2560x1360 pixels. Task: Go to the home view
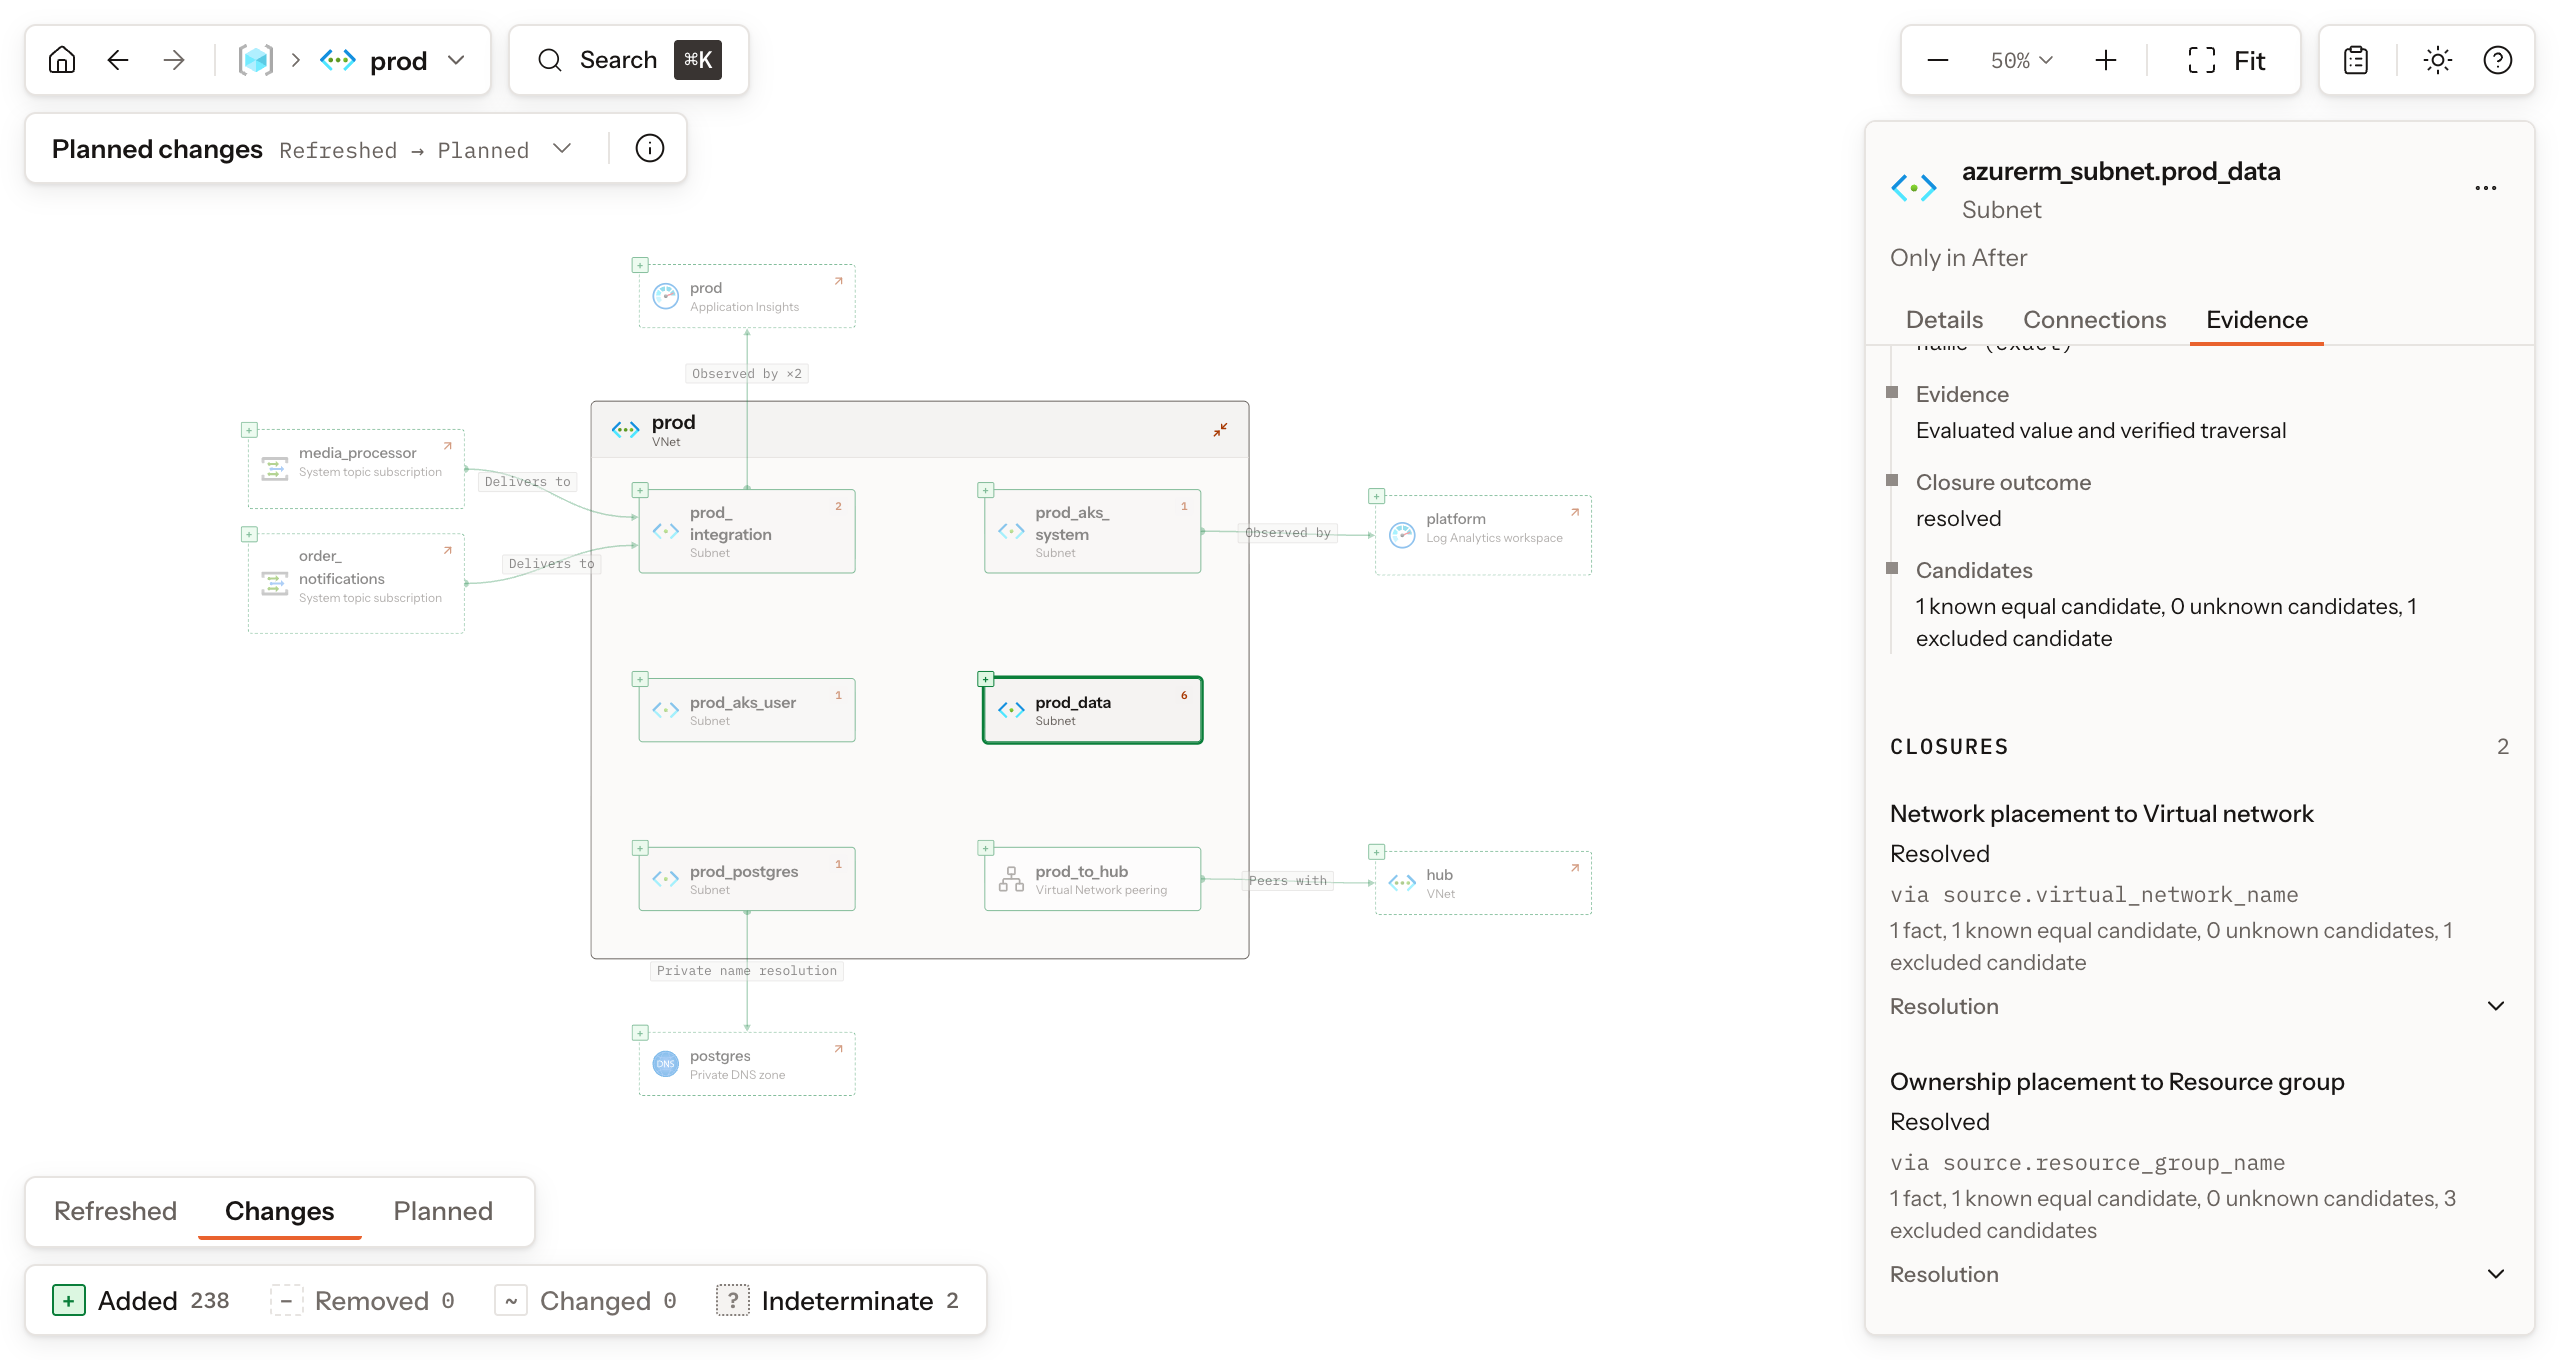[62, 60]
